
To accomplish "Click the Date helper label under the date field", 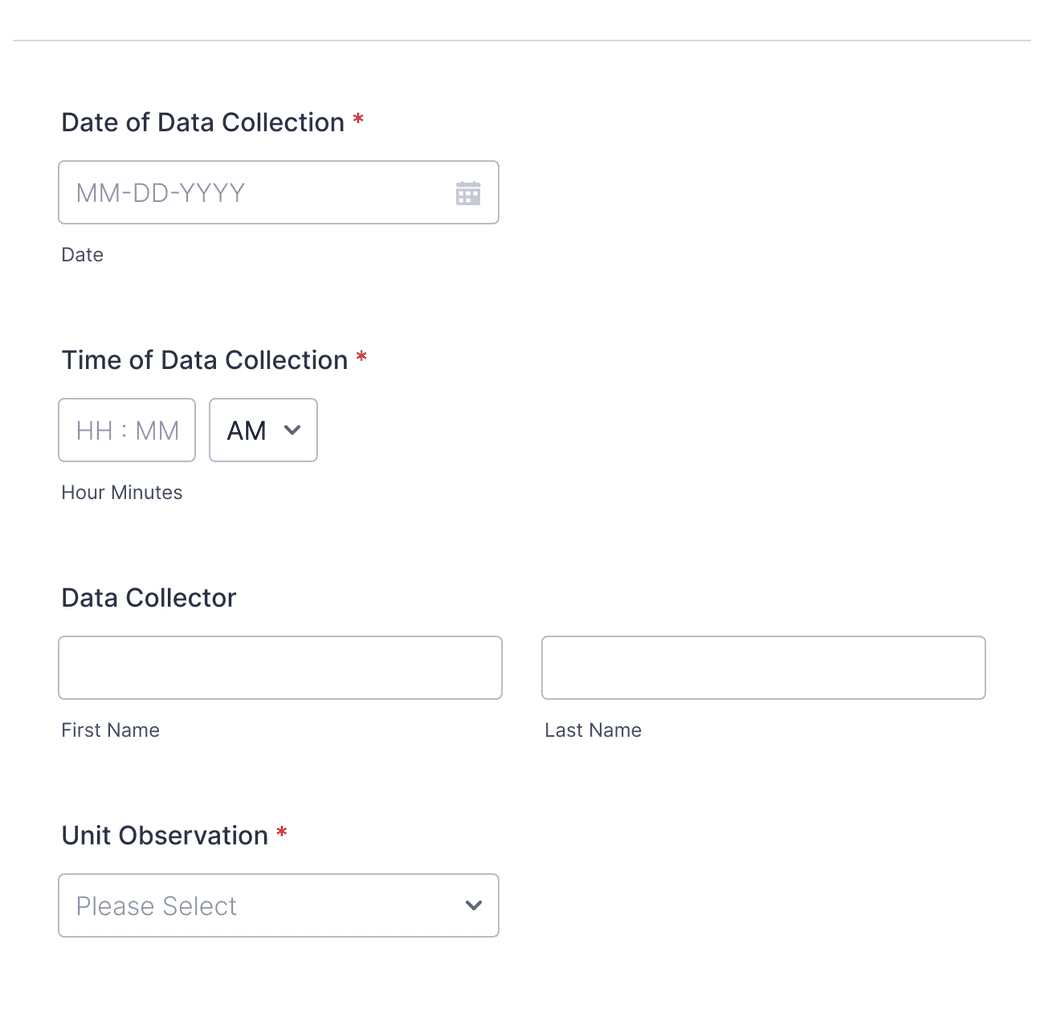I will coord(82,255).
